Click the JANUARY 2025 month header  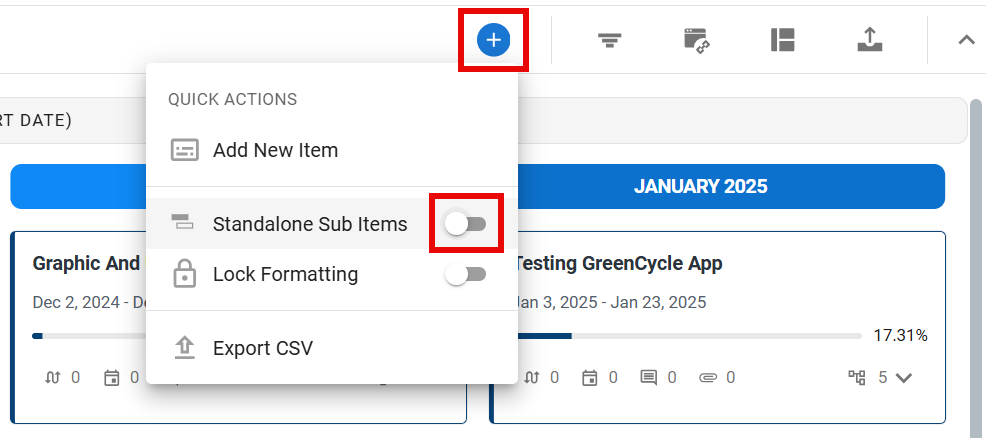(x=700, y=187)
